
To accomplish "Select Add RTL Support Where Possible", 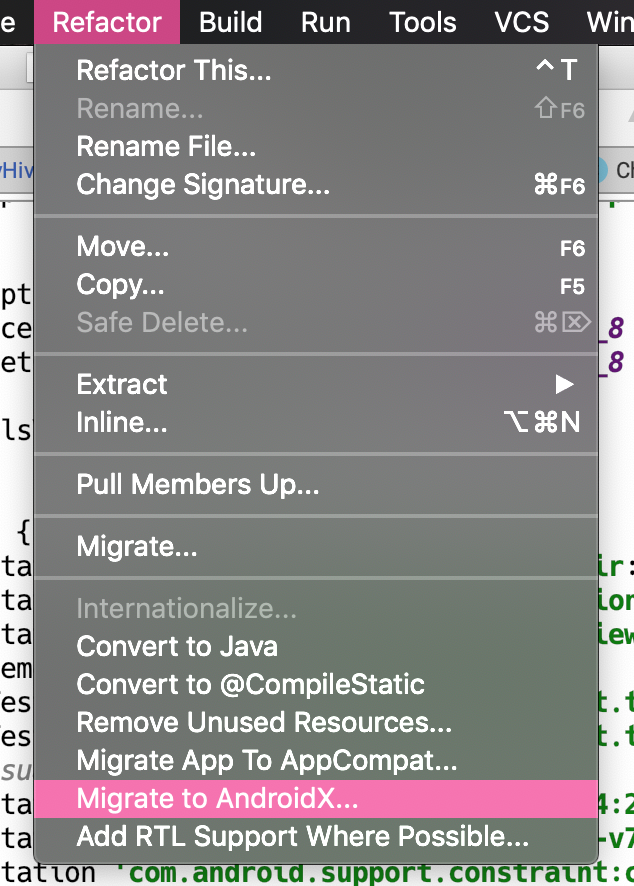I will [x=303, y=836].
